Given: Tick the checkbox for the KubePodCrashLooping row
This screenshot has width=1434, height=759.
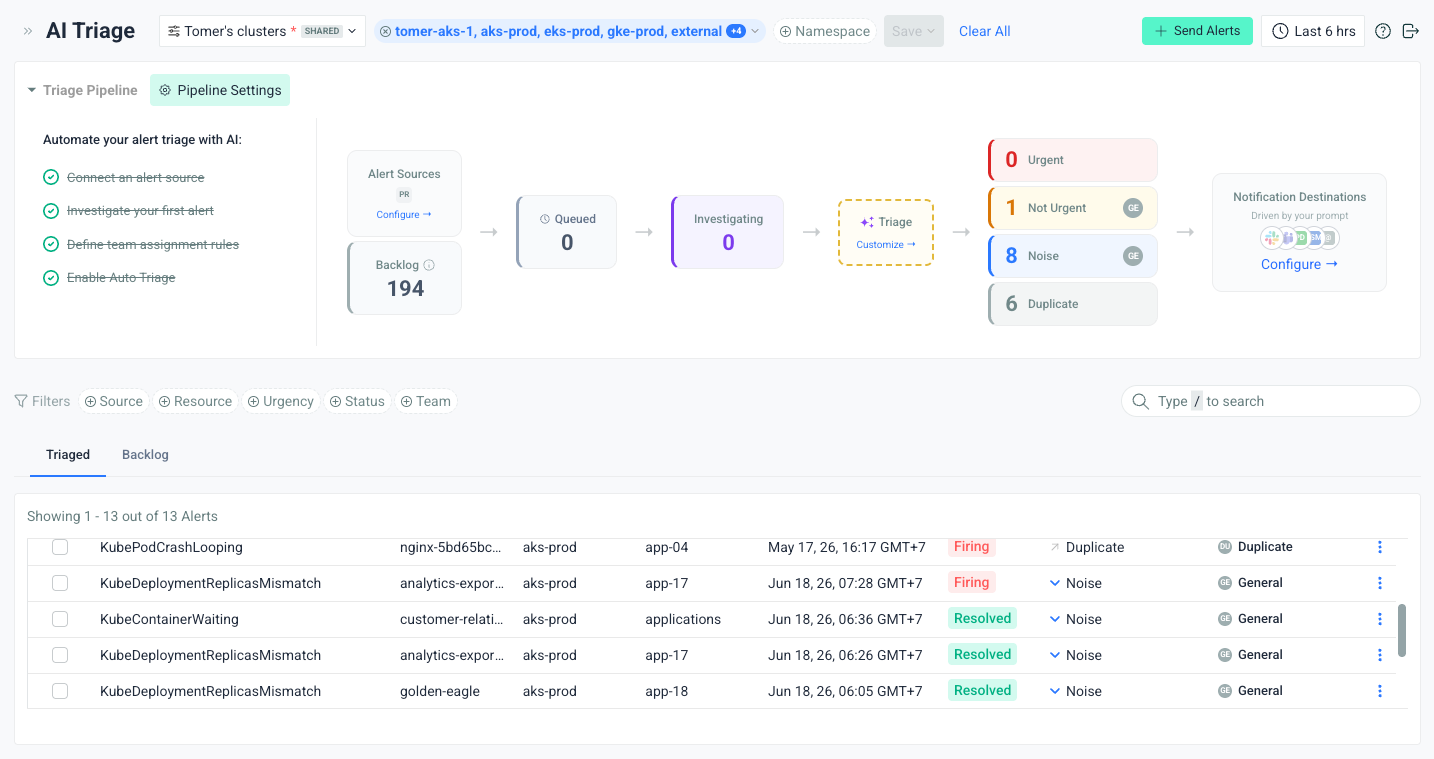Looking at the screenshot, I should [60, 547].
